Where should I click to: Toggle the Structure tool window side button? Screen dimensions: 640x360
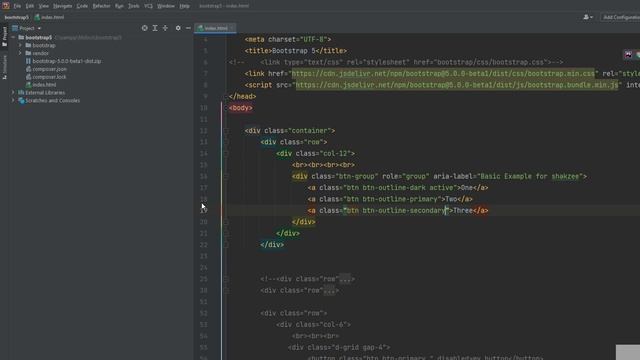coord(4,67)
